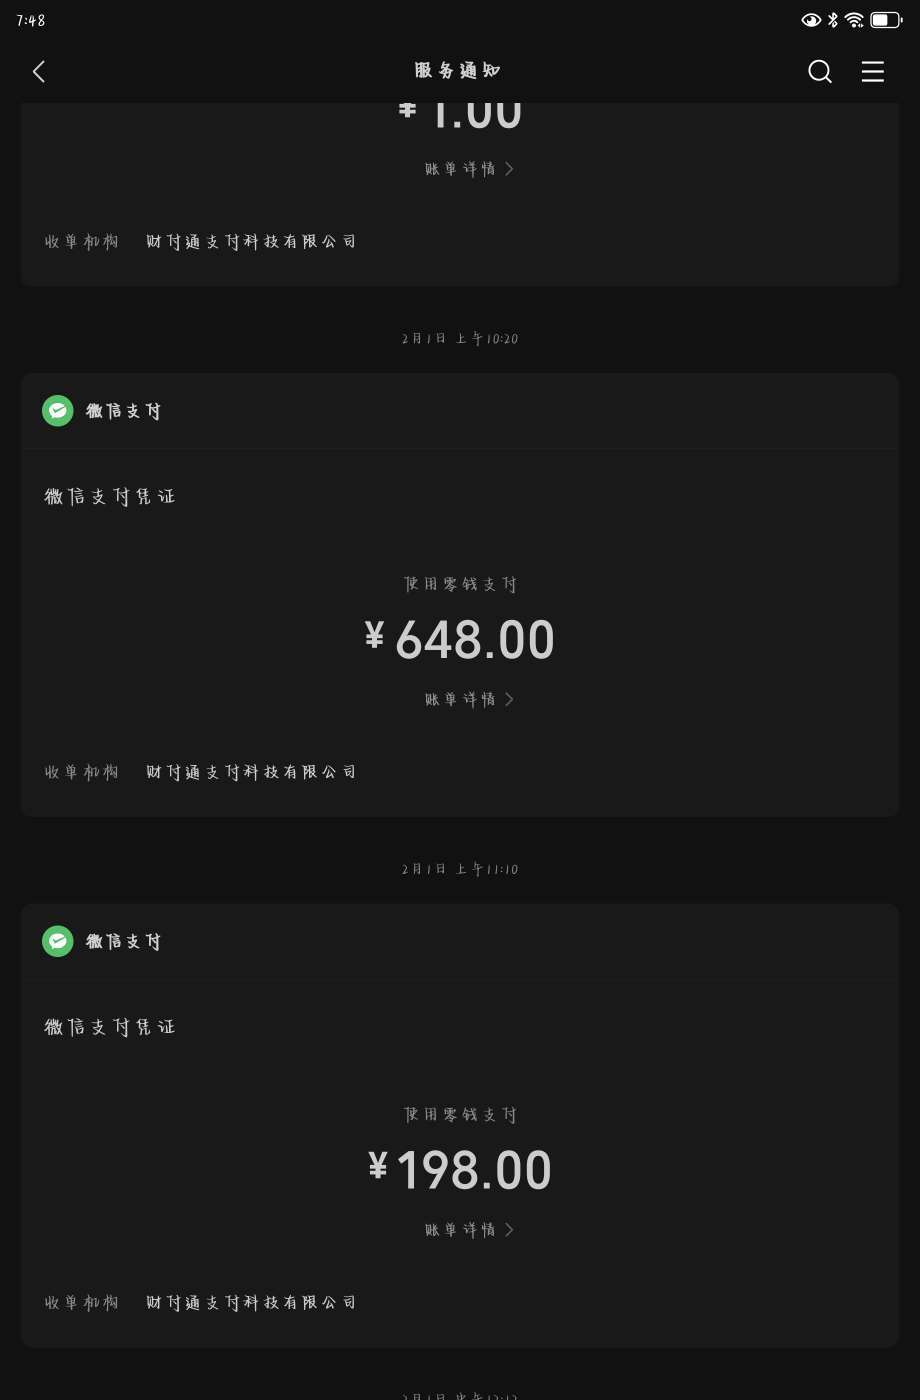920x1400 pixels.
Task: Tap WeChat Pay logo on ¥648.00 card
Action: [x=58, y=411]
